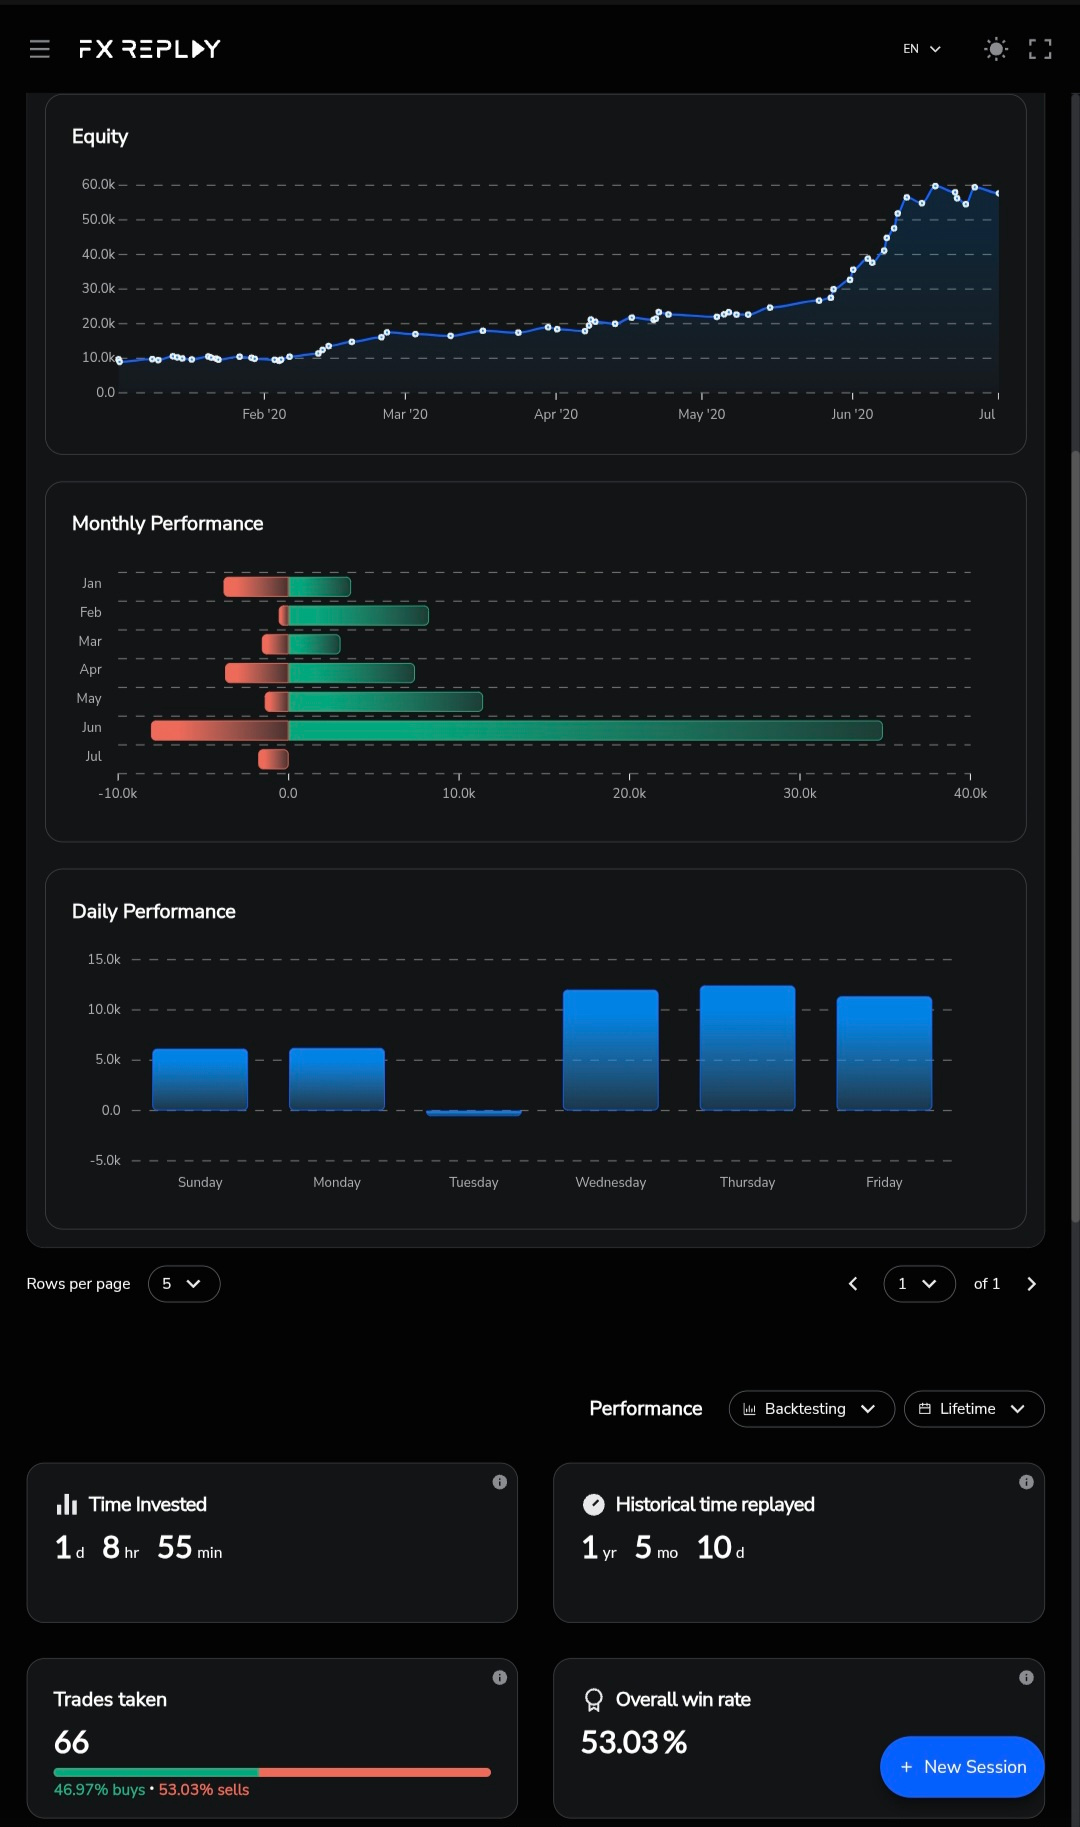
Task: Open the EN language dropdown
Action: (x=921, y=49)
